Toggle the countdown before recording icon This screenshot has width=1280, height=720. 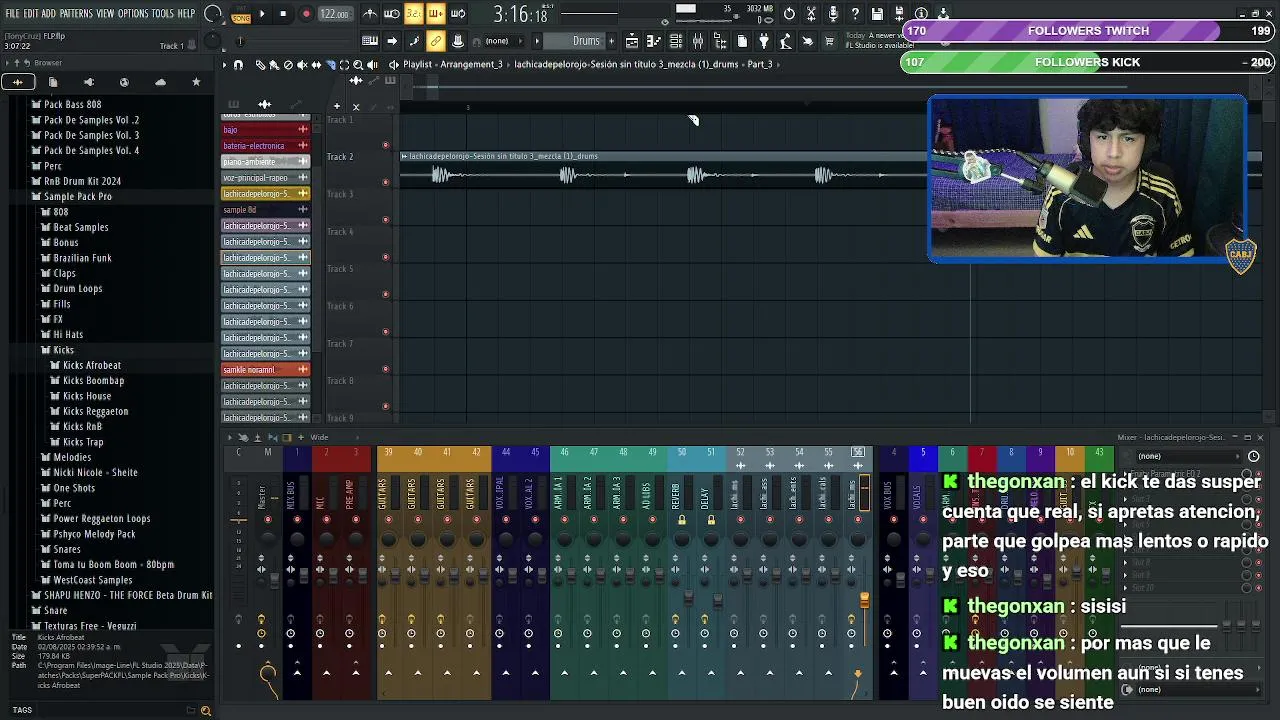pos(414,14)
